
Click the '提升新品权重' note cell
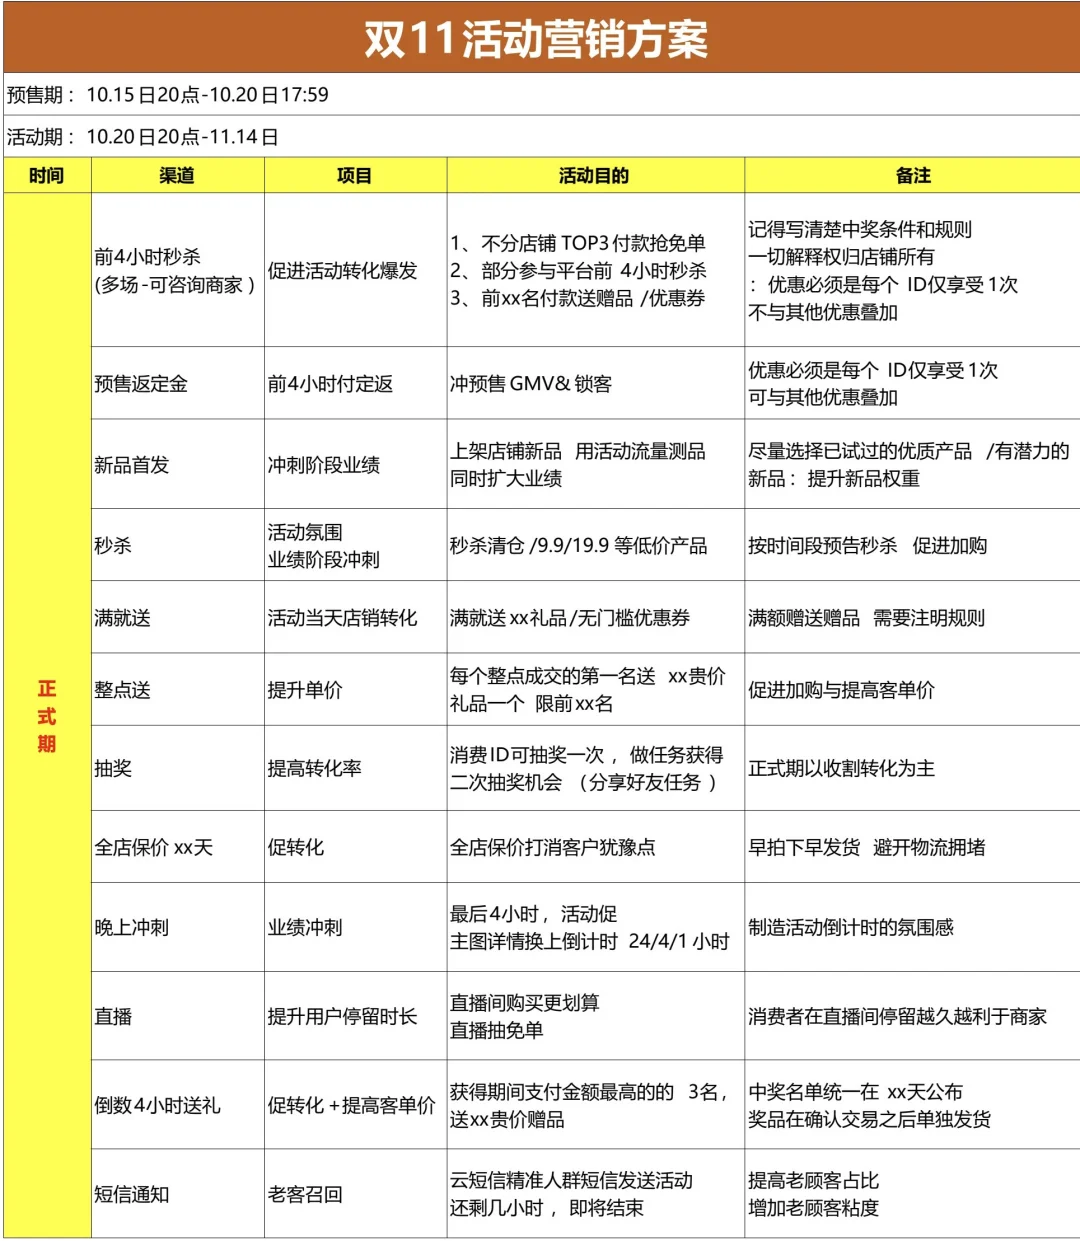point(912,464)
